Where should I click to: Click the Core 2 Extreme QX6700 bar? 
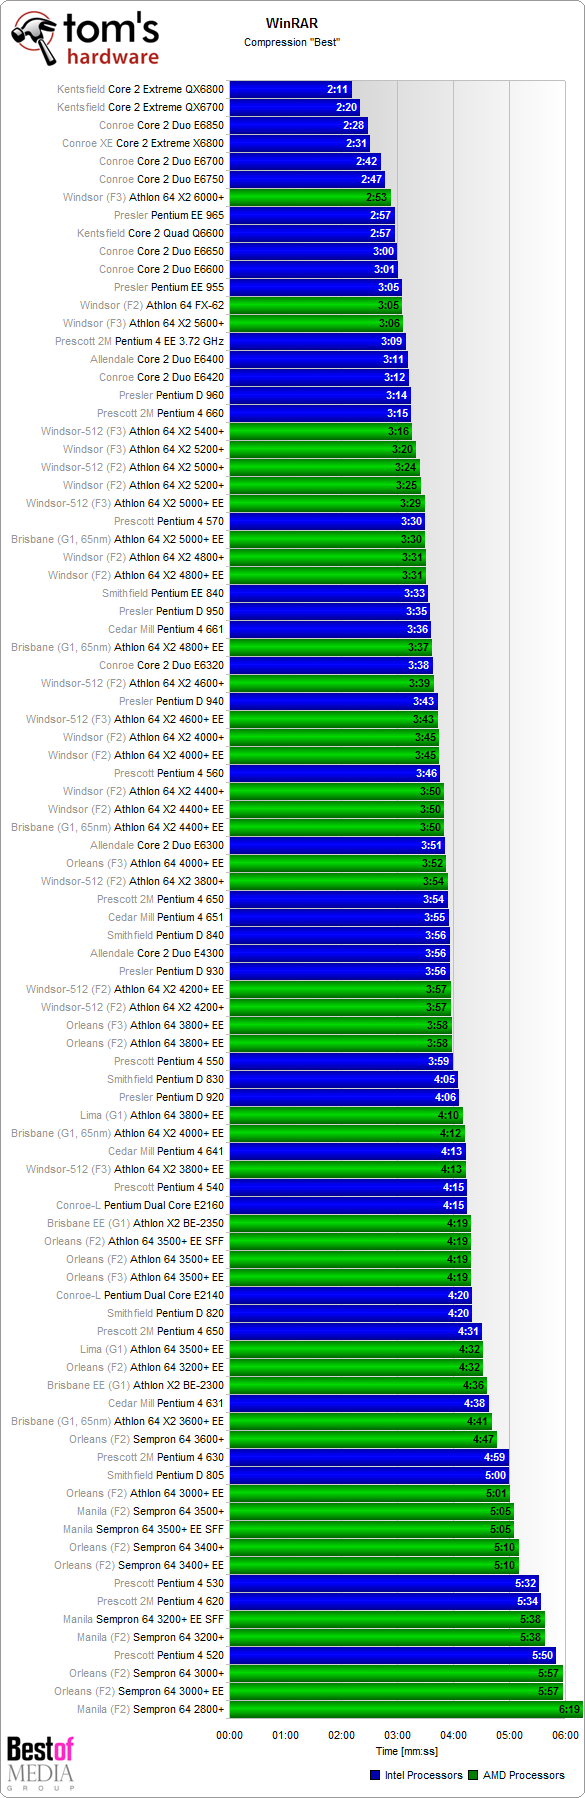tap(294, 107)
